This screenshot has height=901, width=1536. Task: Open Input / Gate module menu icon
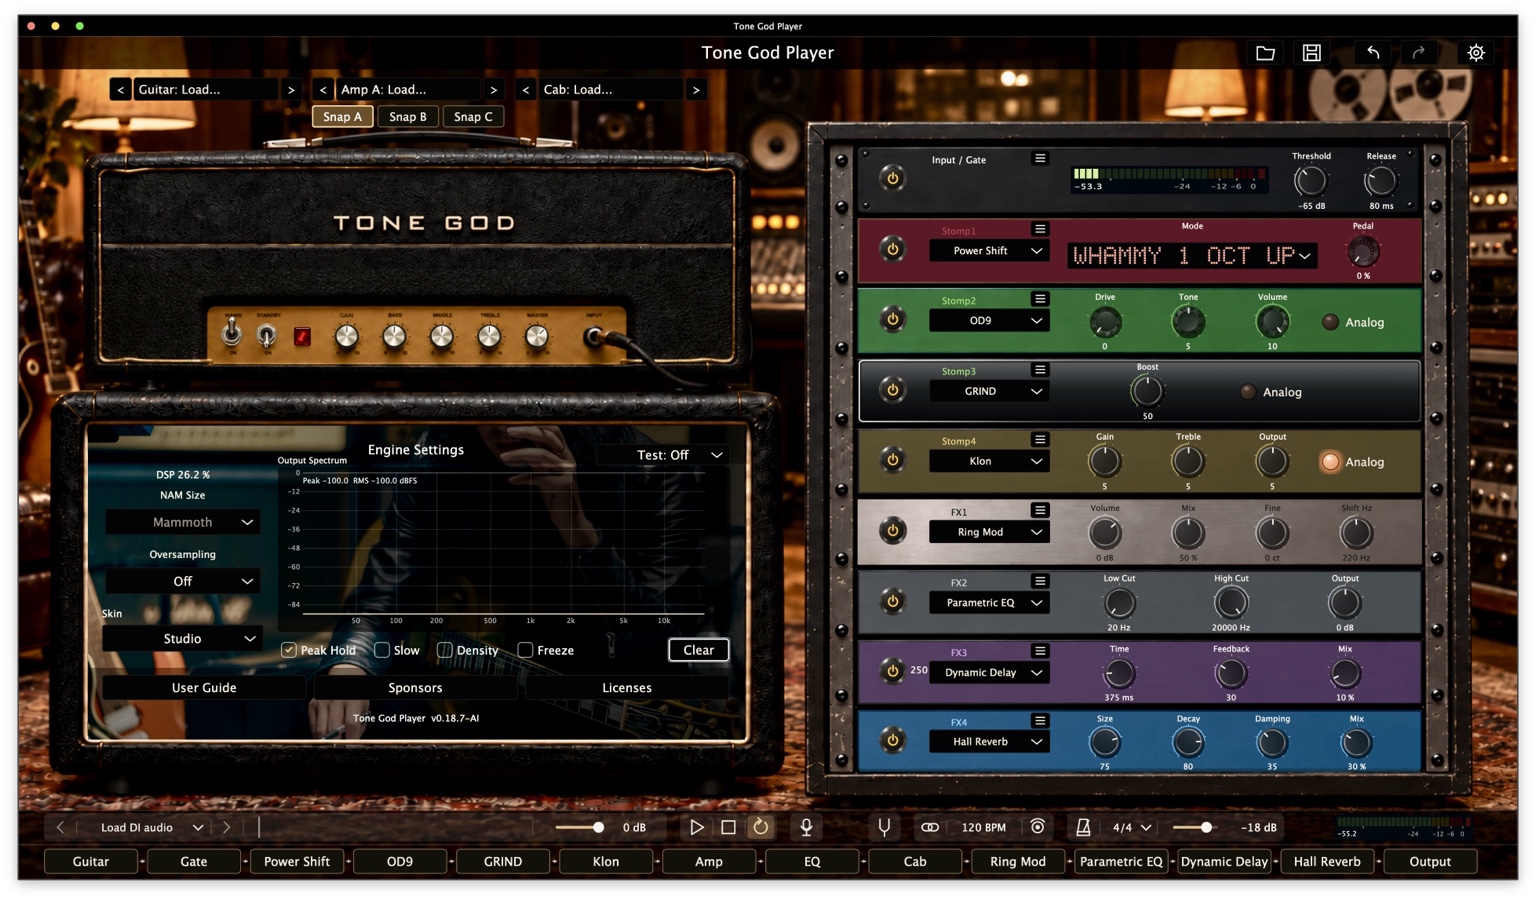[1040, 159]
